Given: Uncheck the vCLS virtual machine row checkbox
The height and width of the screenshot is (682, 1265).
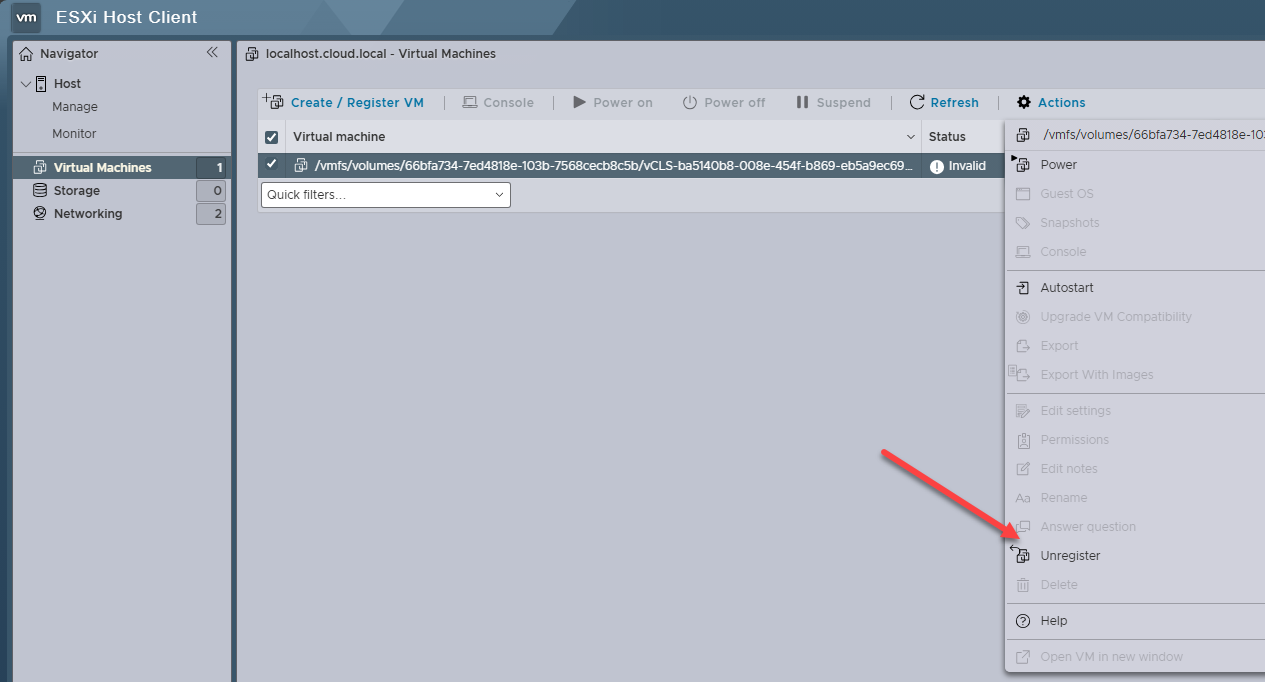Looking at the screenshot, I should pyautogui.click(x=271, y=164).
